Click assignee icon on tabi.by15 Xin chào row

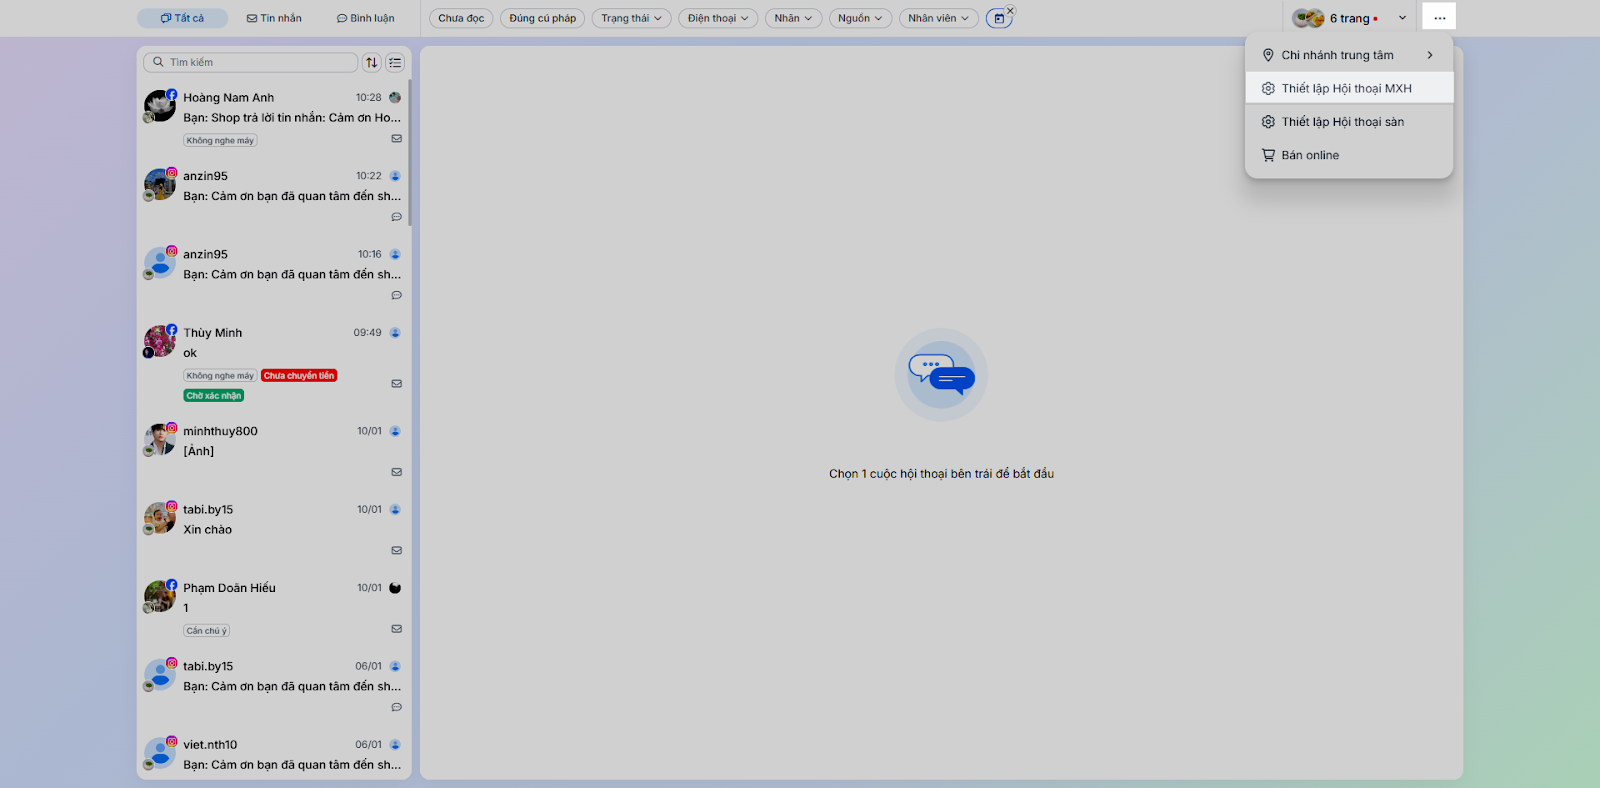(395, 510)
